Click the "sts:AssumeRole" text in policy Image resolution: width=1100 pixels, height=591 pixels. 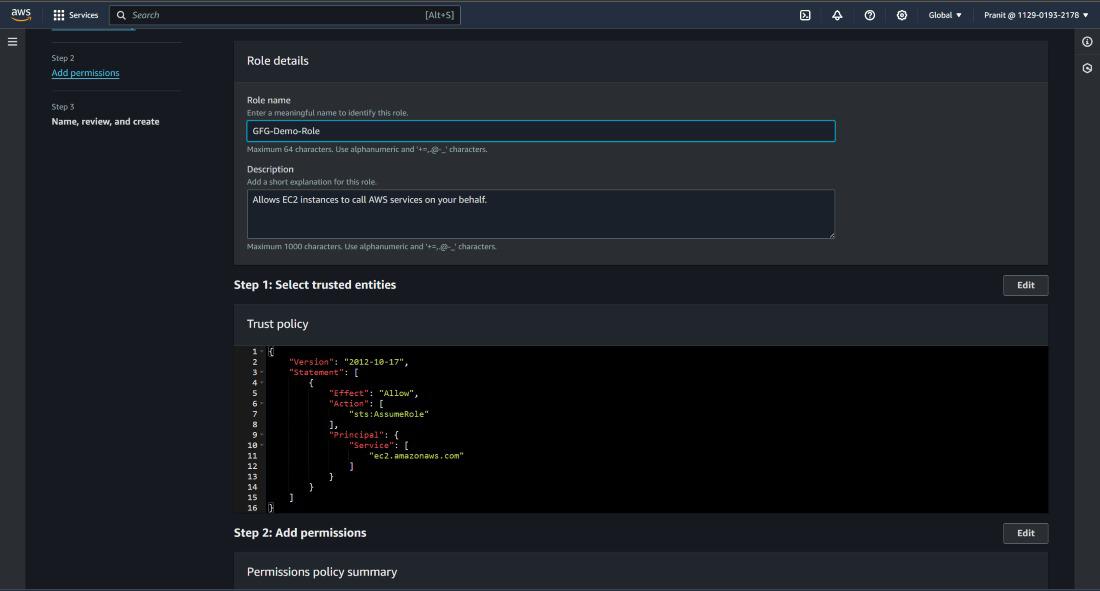point(389,414)
